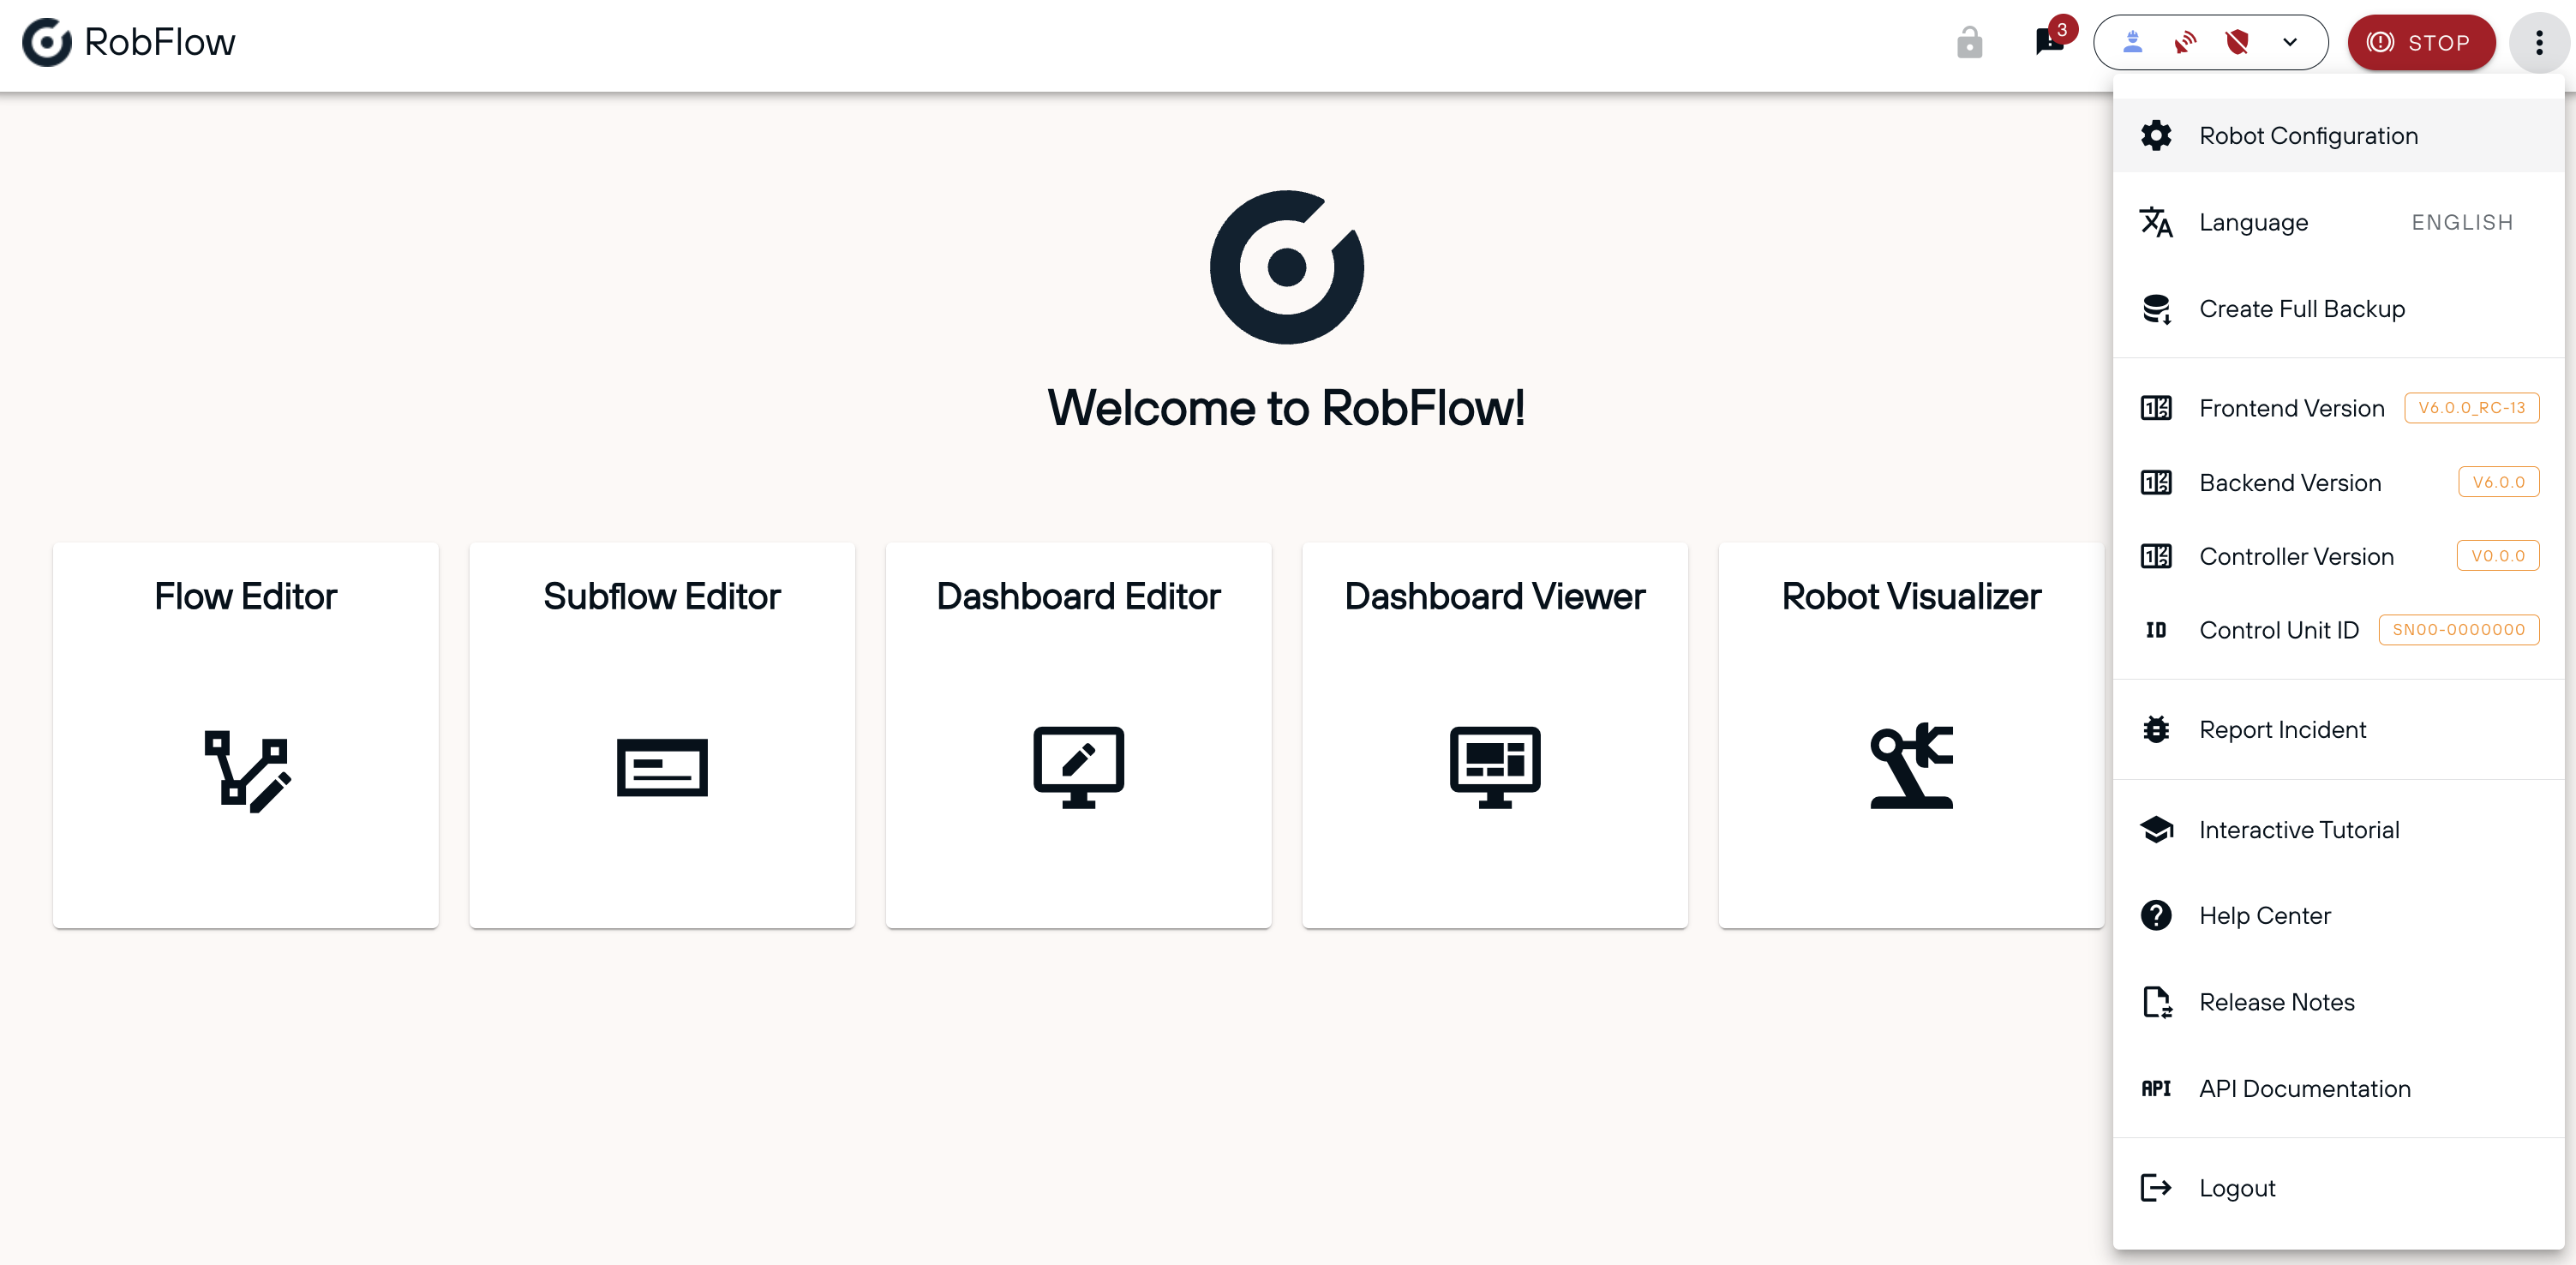Viewport: 2576px width, 1265px height.
Task: Open Report Incident entry
Action: (2282, 730)
